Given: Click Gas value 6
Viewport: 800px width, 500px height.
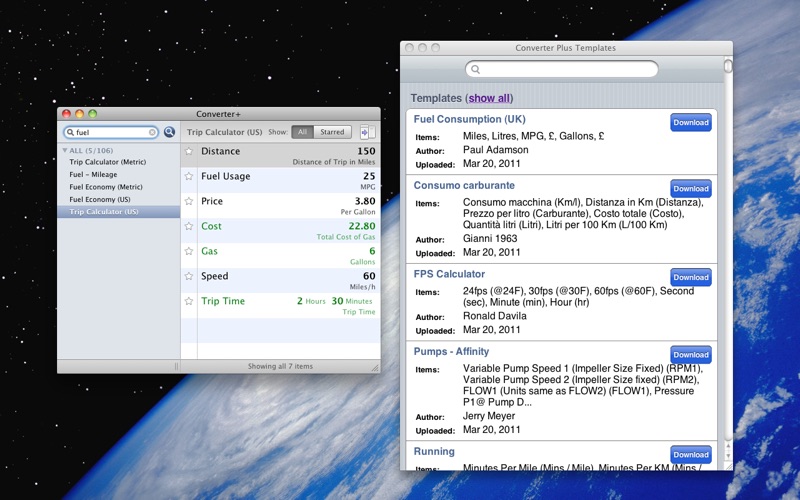Looking at the screenshot, I should point(372,251).
